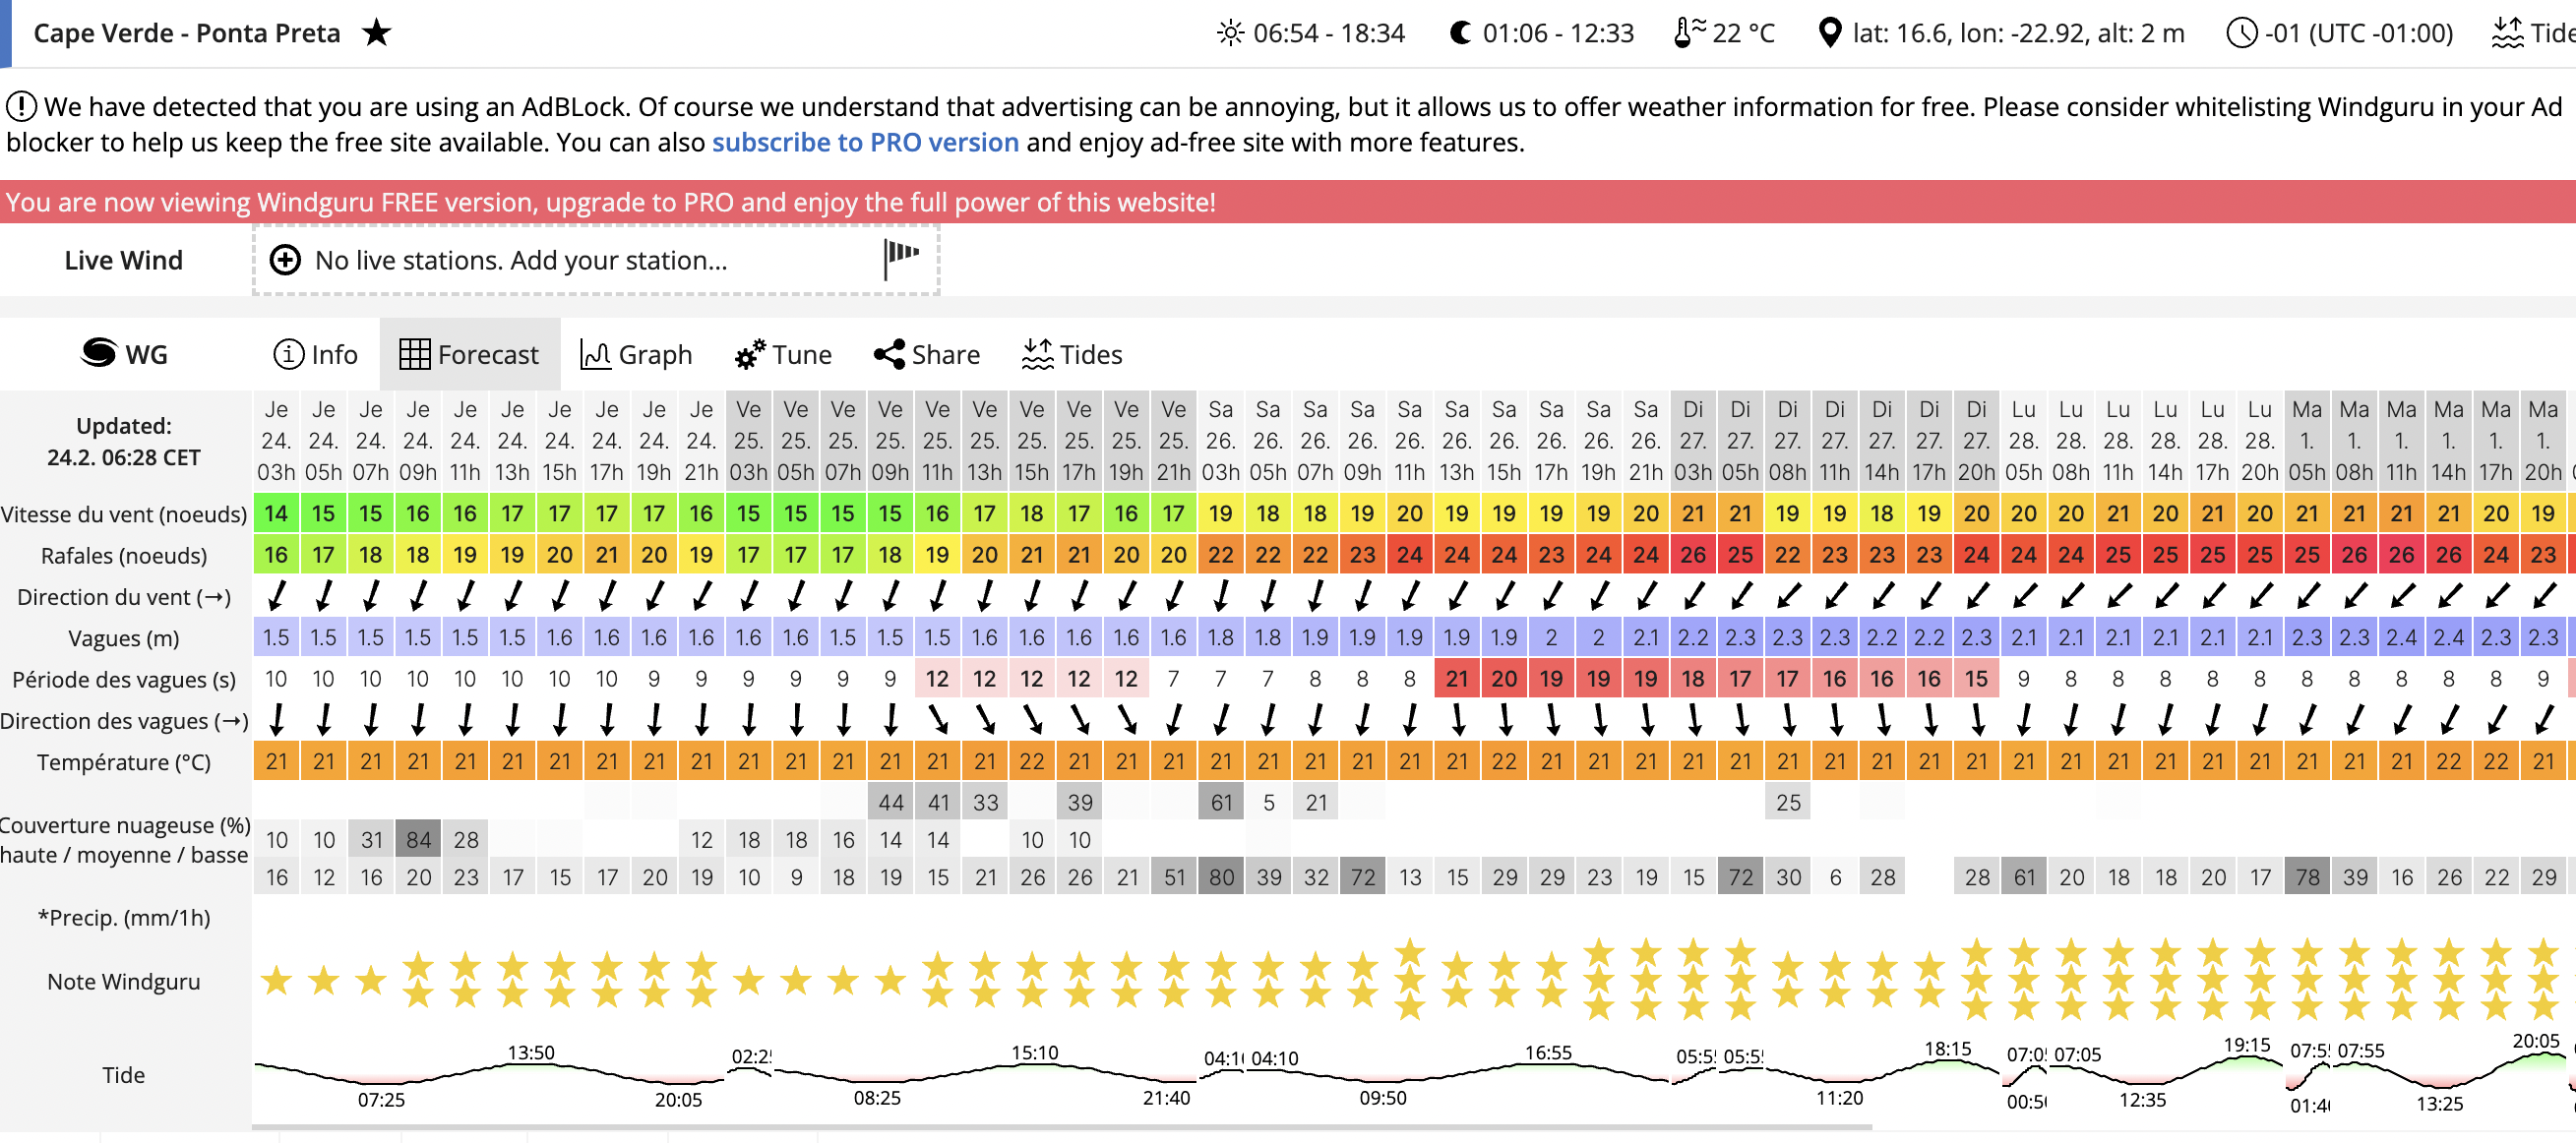Click the timezone clock icon

2241,33
